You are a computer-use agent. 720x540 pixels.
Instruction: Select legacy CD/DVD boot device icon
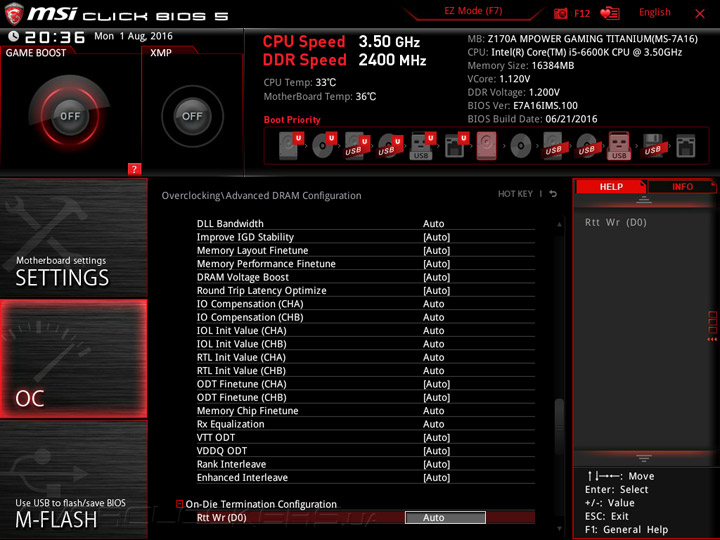521,146
